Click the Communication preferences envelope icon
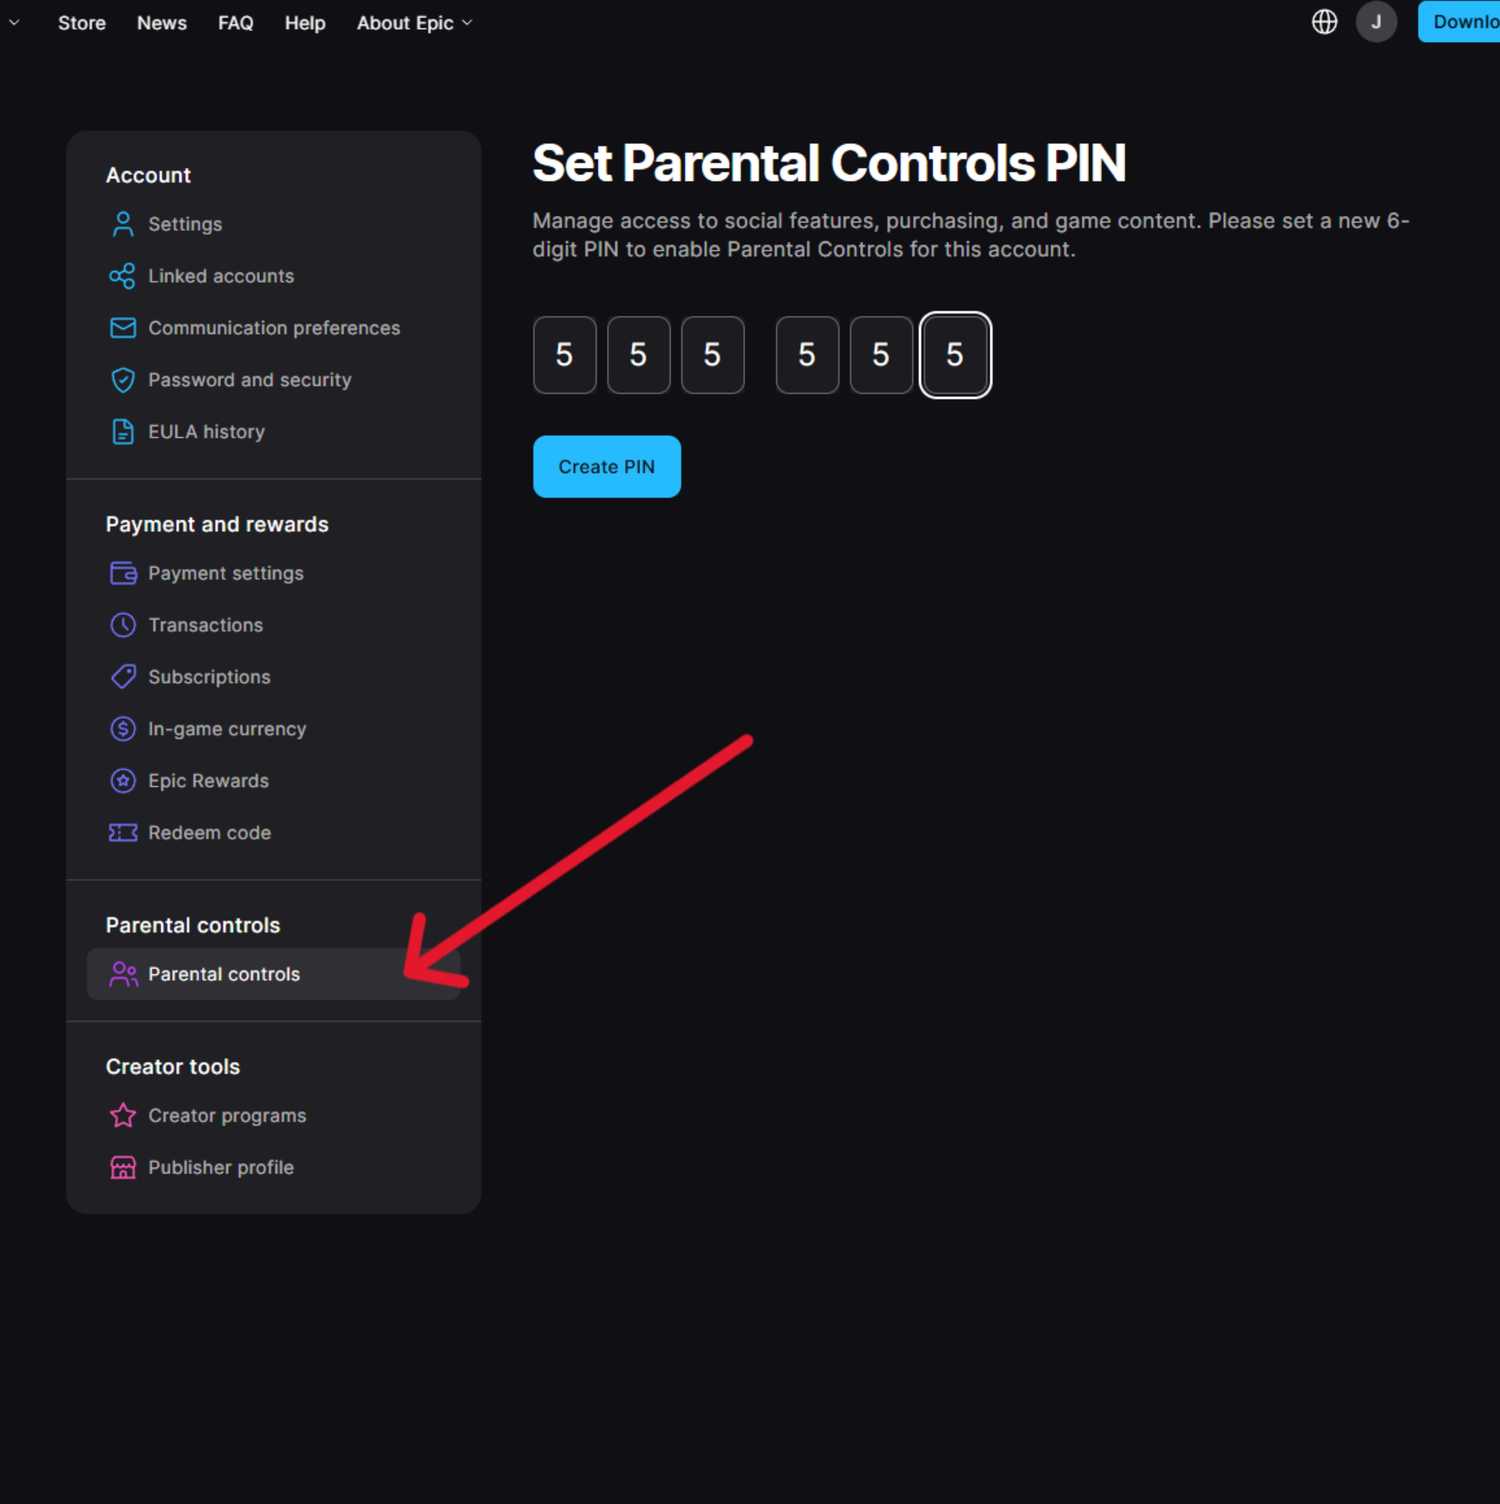The width and height of the screenshot is (1500, 1504). coord(122,327)
